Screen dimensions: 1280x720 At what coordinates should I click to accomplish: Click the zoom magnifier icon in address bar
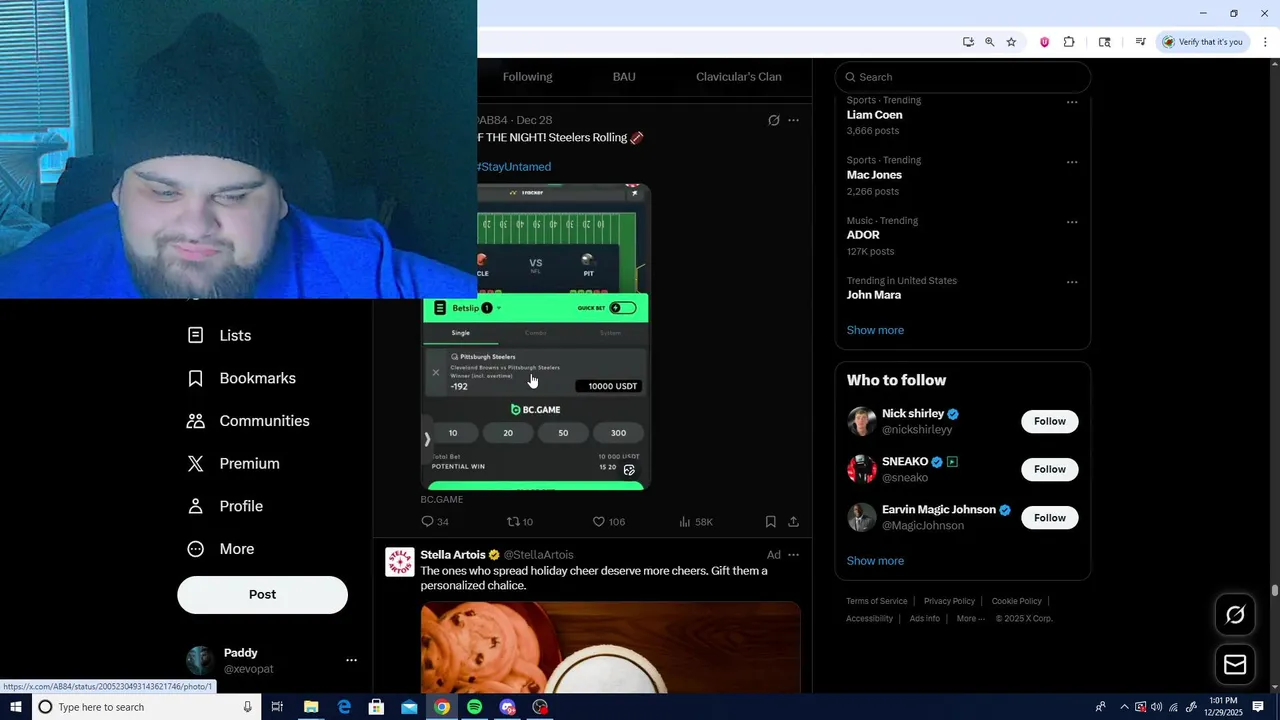(989, 42)
